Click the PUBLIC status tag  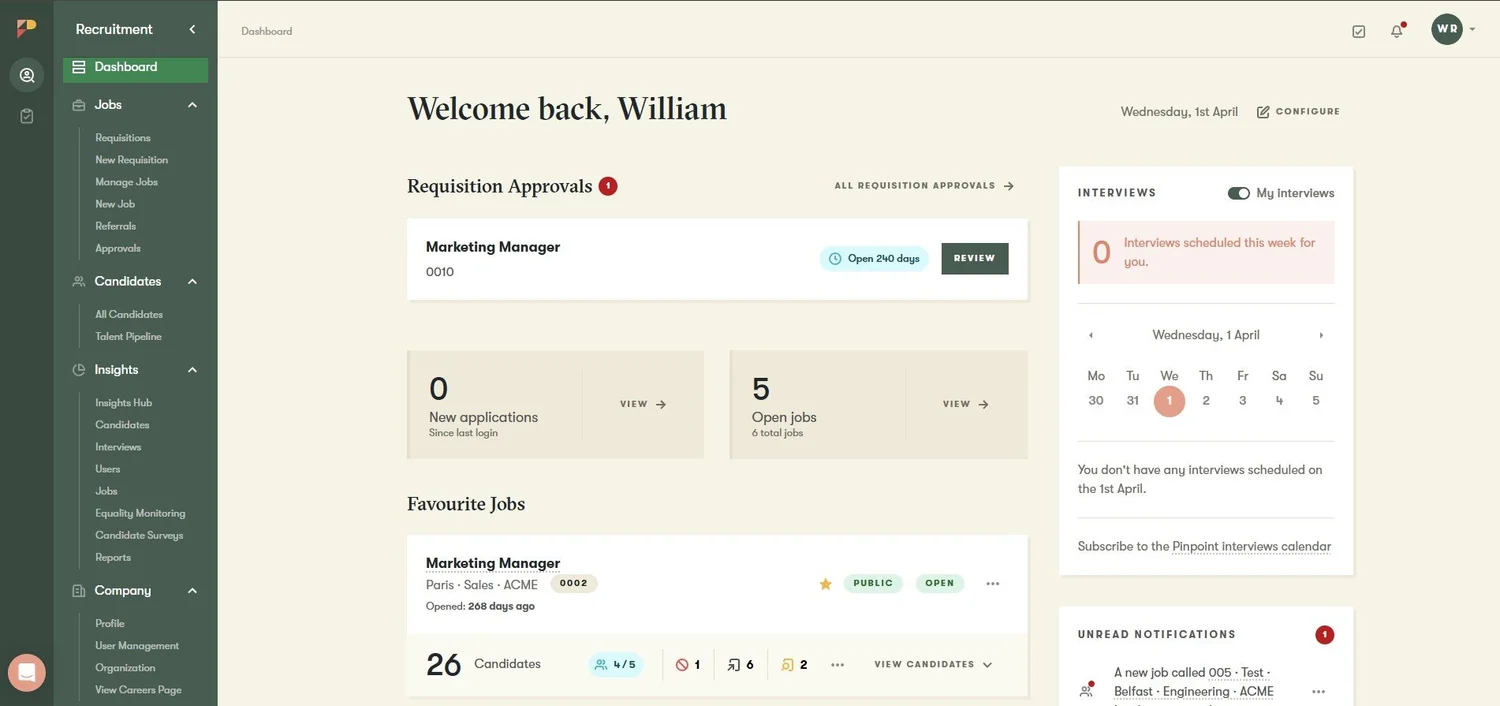[873, 584]
